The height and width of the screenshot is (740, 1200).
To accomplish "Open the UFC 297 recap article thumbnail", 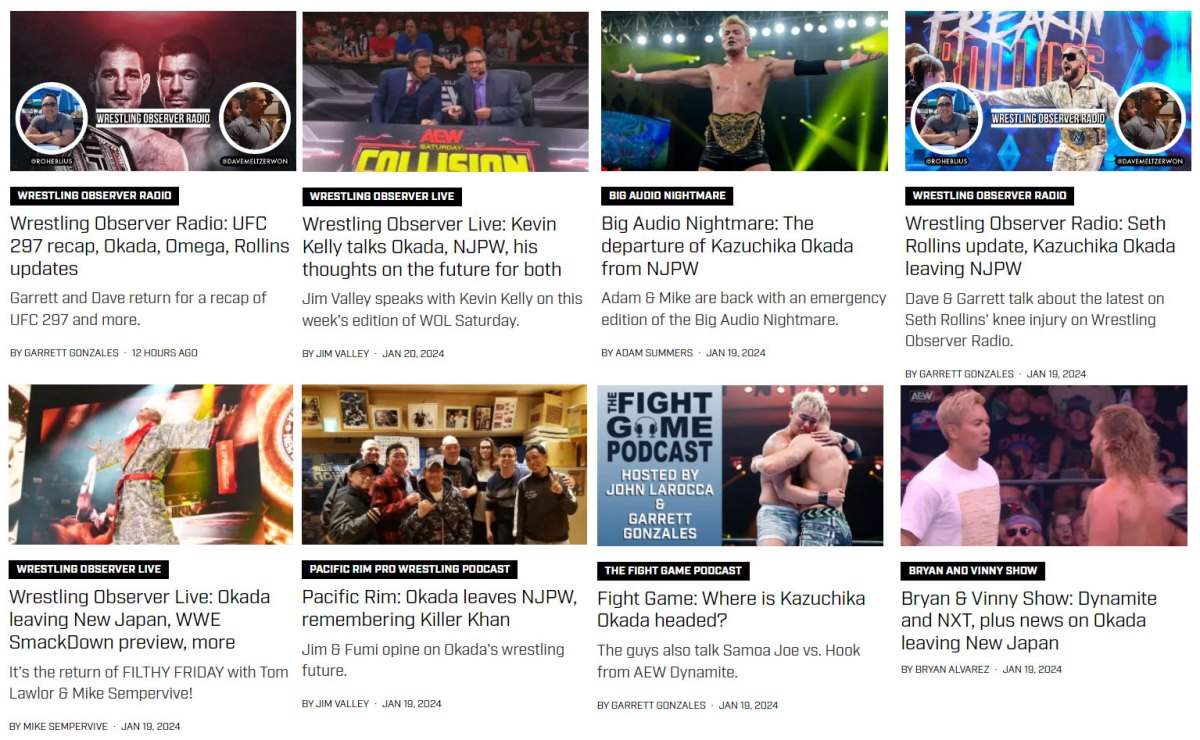I will coord(153,91).
